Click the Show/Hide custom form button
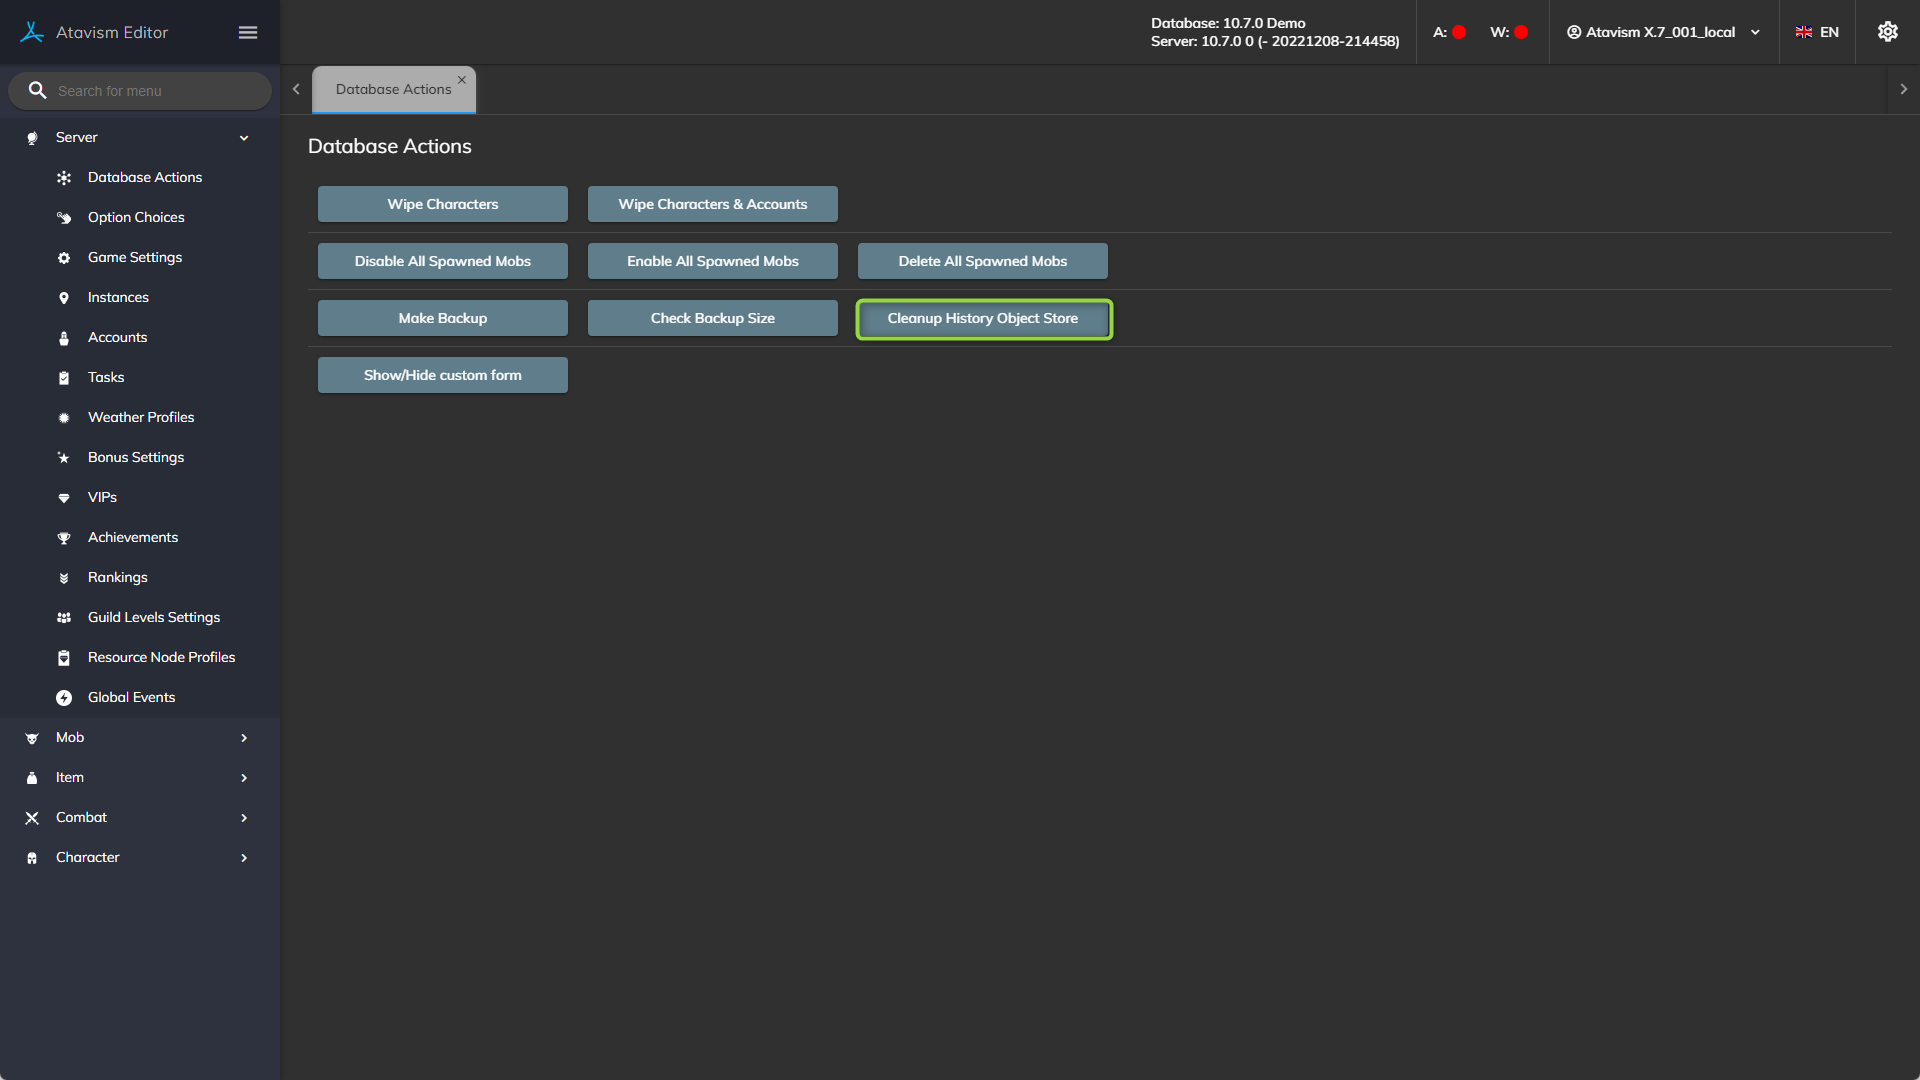Screen dimensions: 1920x1080 pyautogui.click(x=442, y=375)
